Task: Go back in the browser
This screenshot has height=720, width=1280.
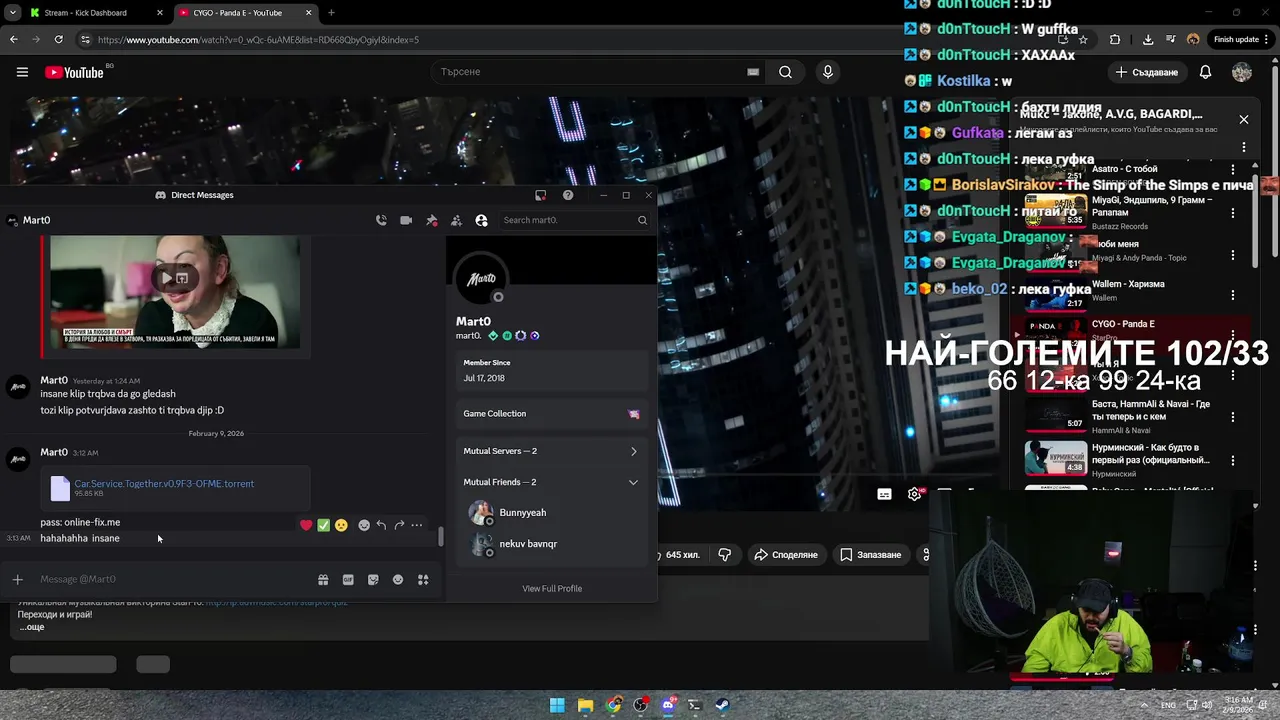Action: [x=13, y=40]
